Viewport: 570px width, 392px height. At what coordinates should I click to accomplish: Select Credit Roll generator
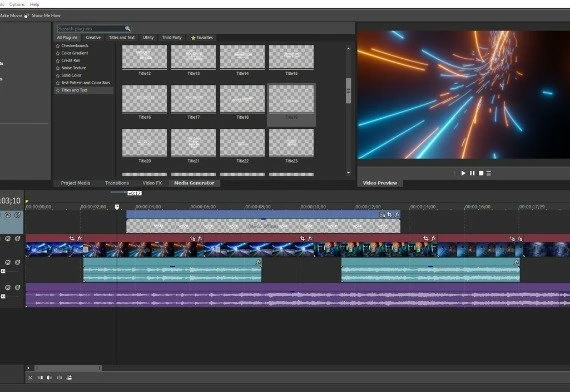[x=71, y=60]
